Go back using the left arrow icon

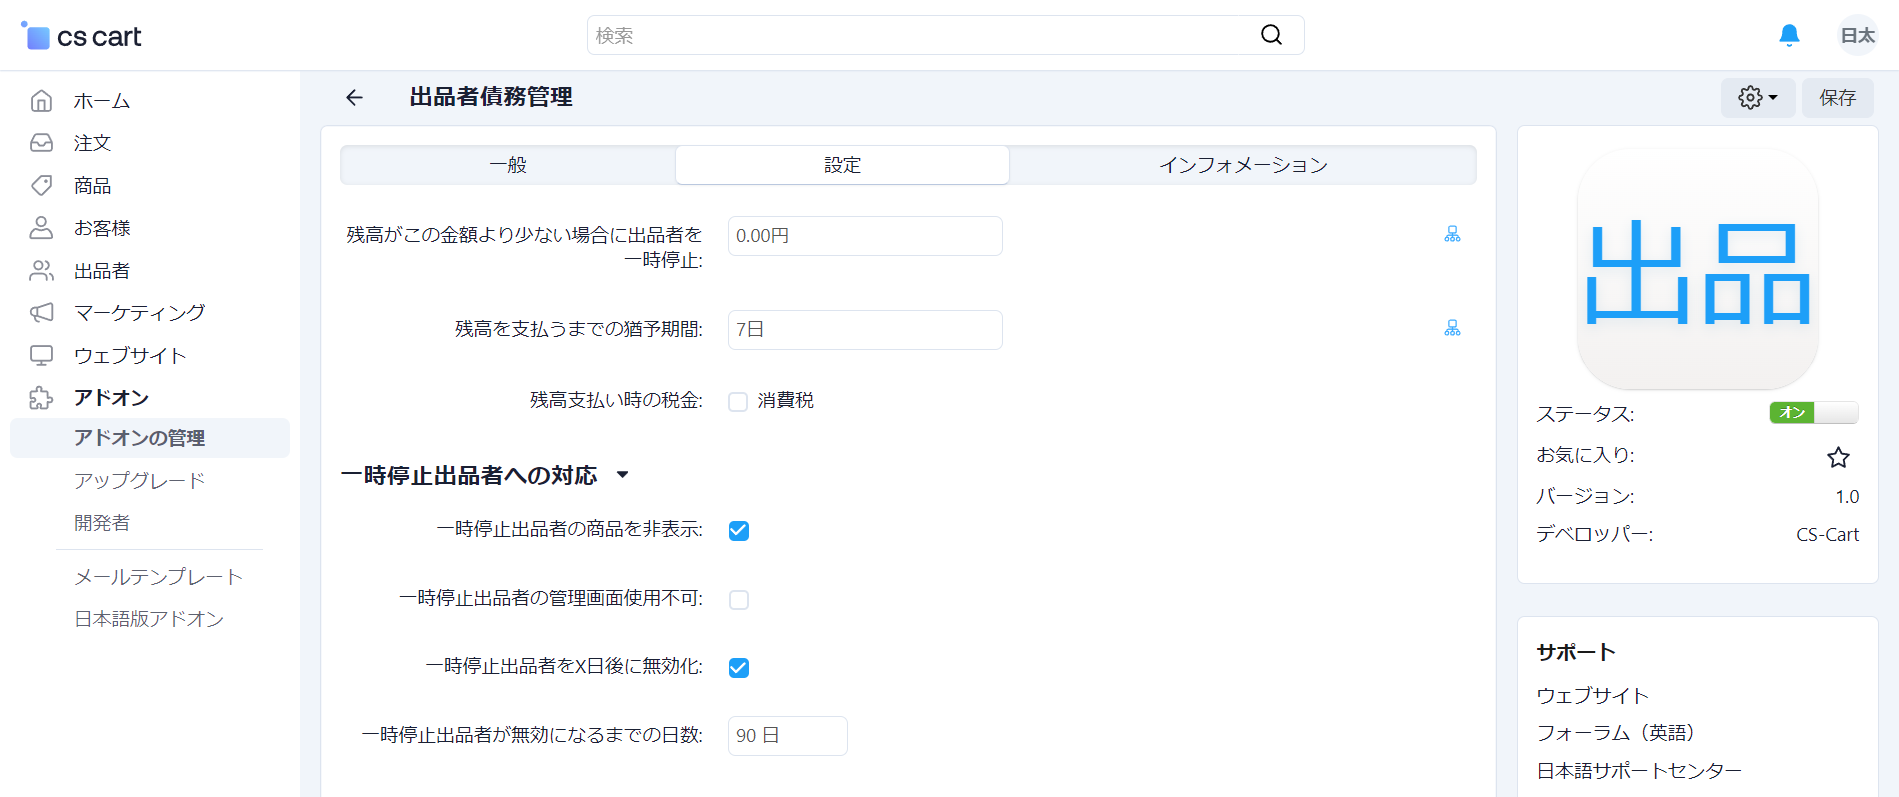tap(354, 97)
